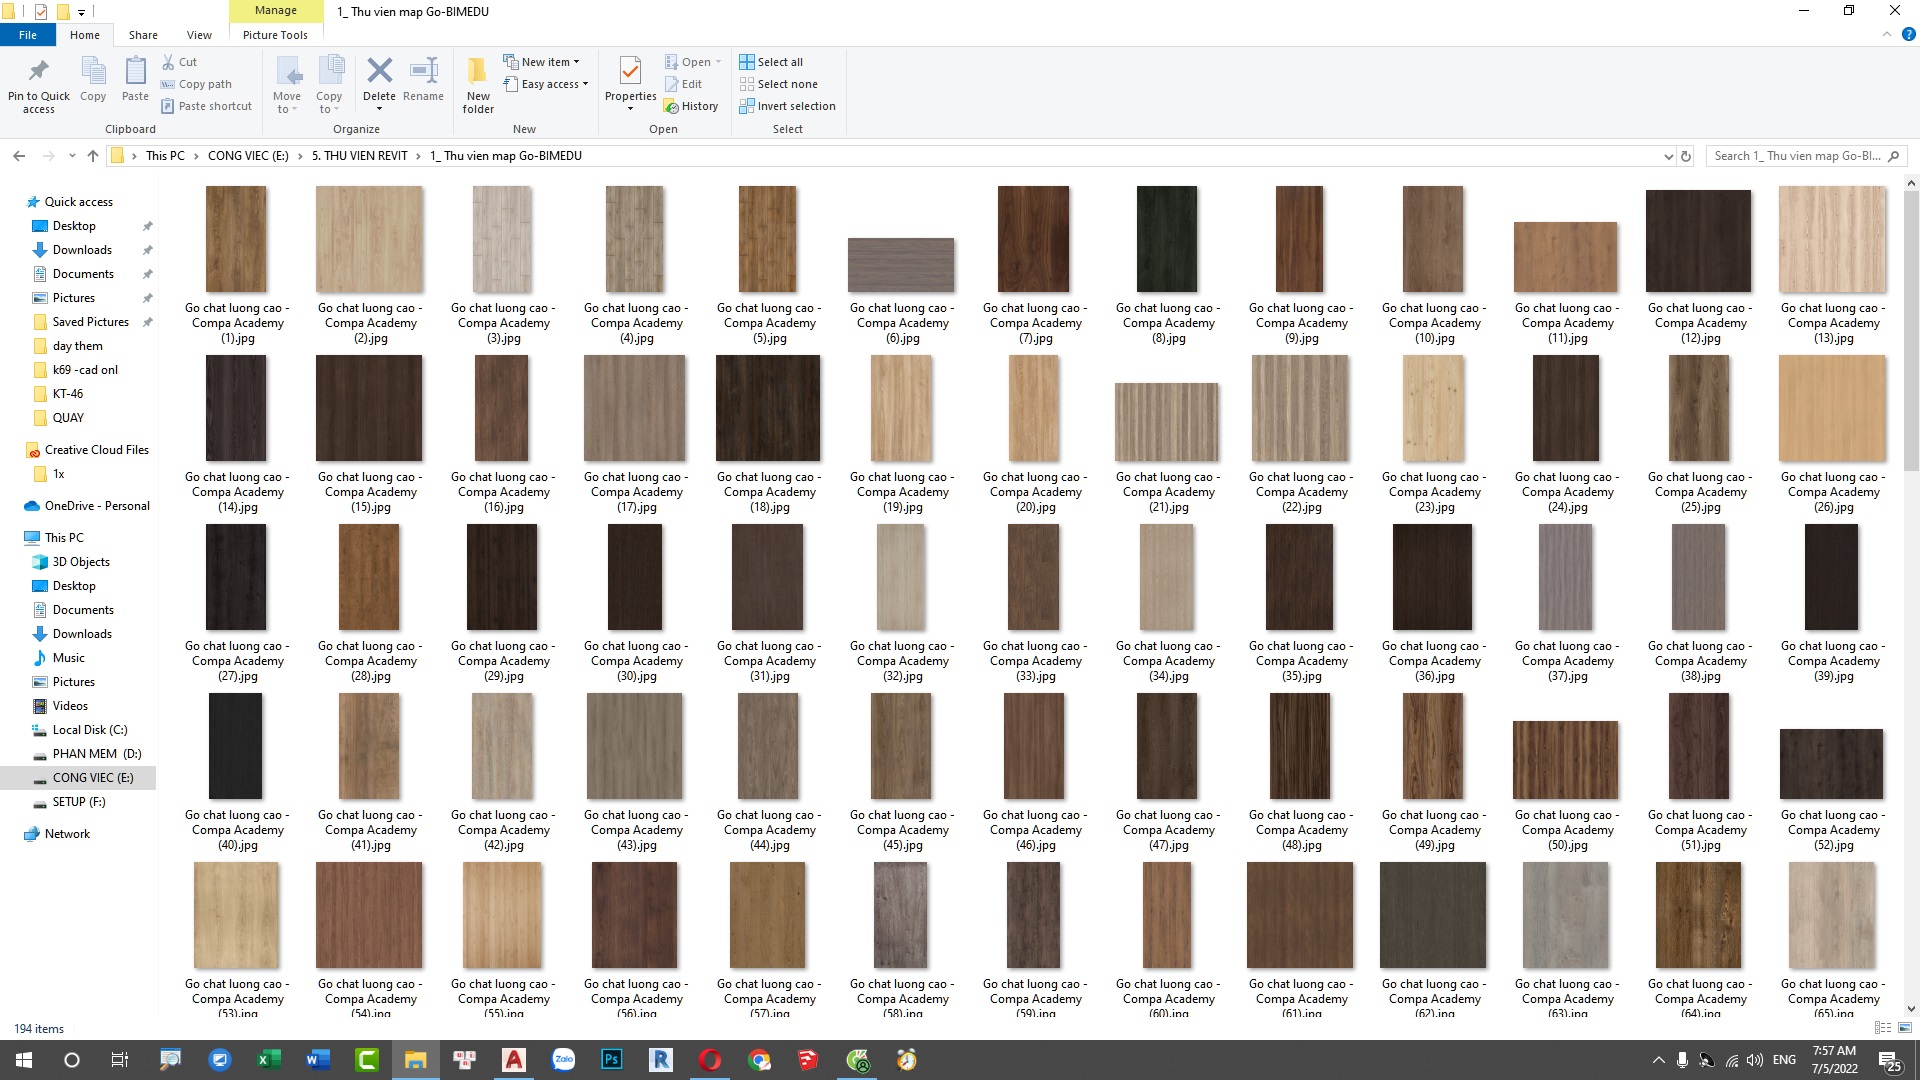Unpin Downloads from Quick access

point(147,249)
